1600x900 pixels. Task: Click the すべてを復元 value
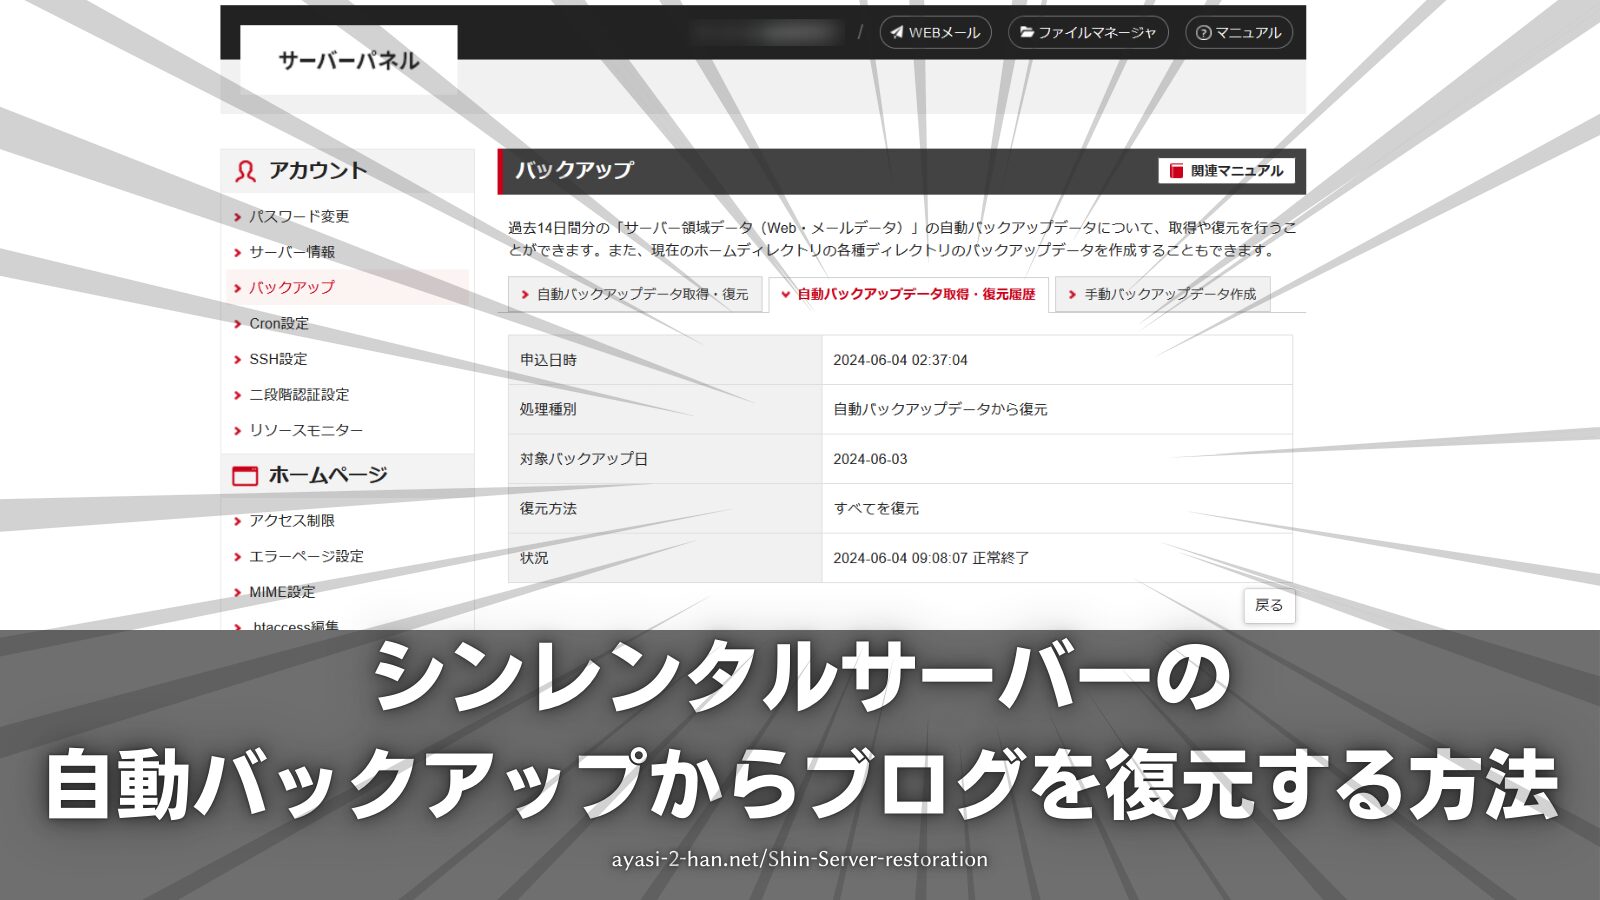click(x=876, y=508)
